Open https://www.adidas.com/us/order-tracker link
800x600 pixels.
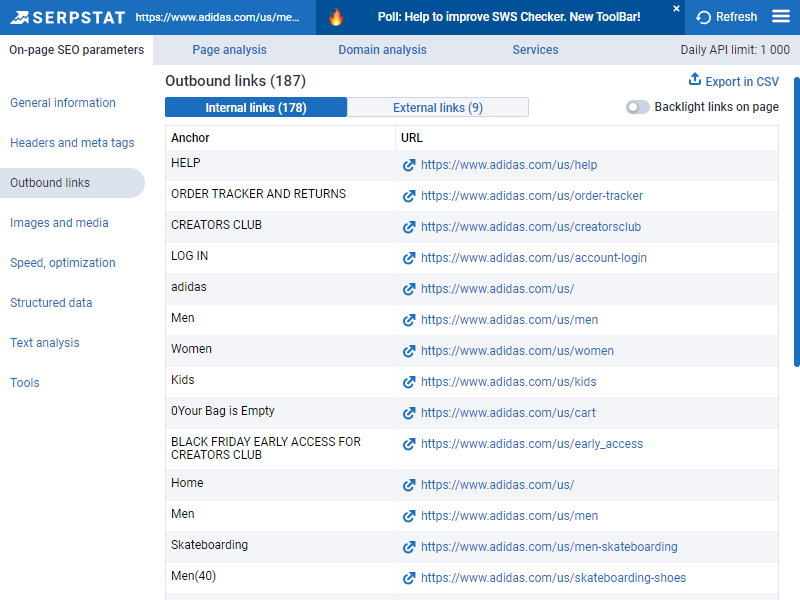pos(532,196)
